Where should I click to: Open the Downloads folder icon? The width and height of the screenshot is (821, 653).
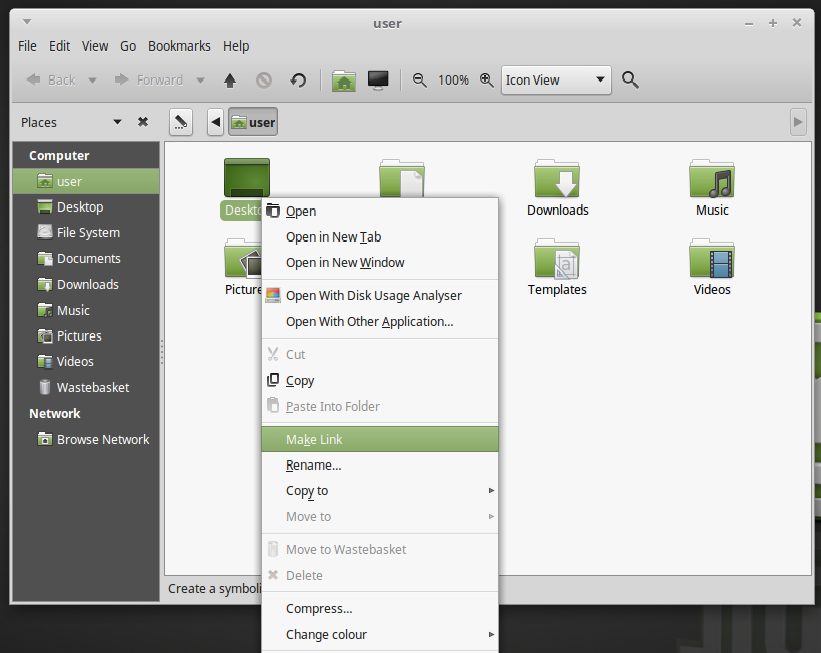(557, 178)
